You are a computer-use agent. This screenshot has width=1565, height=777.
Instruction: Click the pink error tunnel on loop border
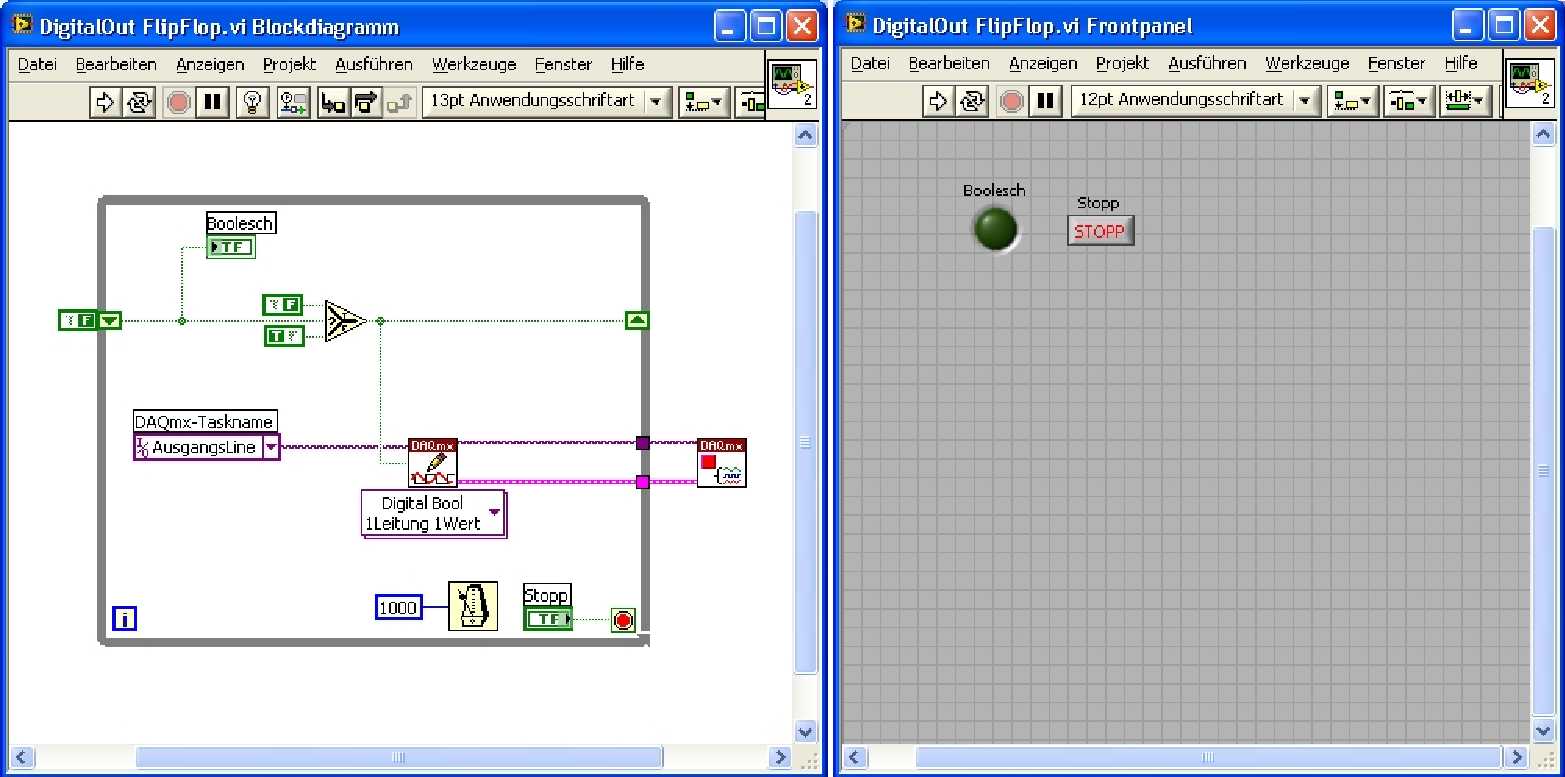(643, 482)
